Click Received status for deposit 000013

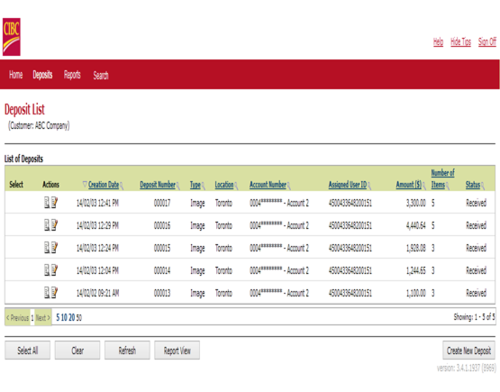tap(476, 293)
